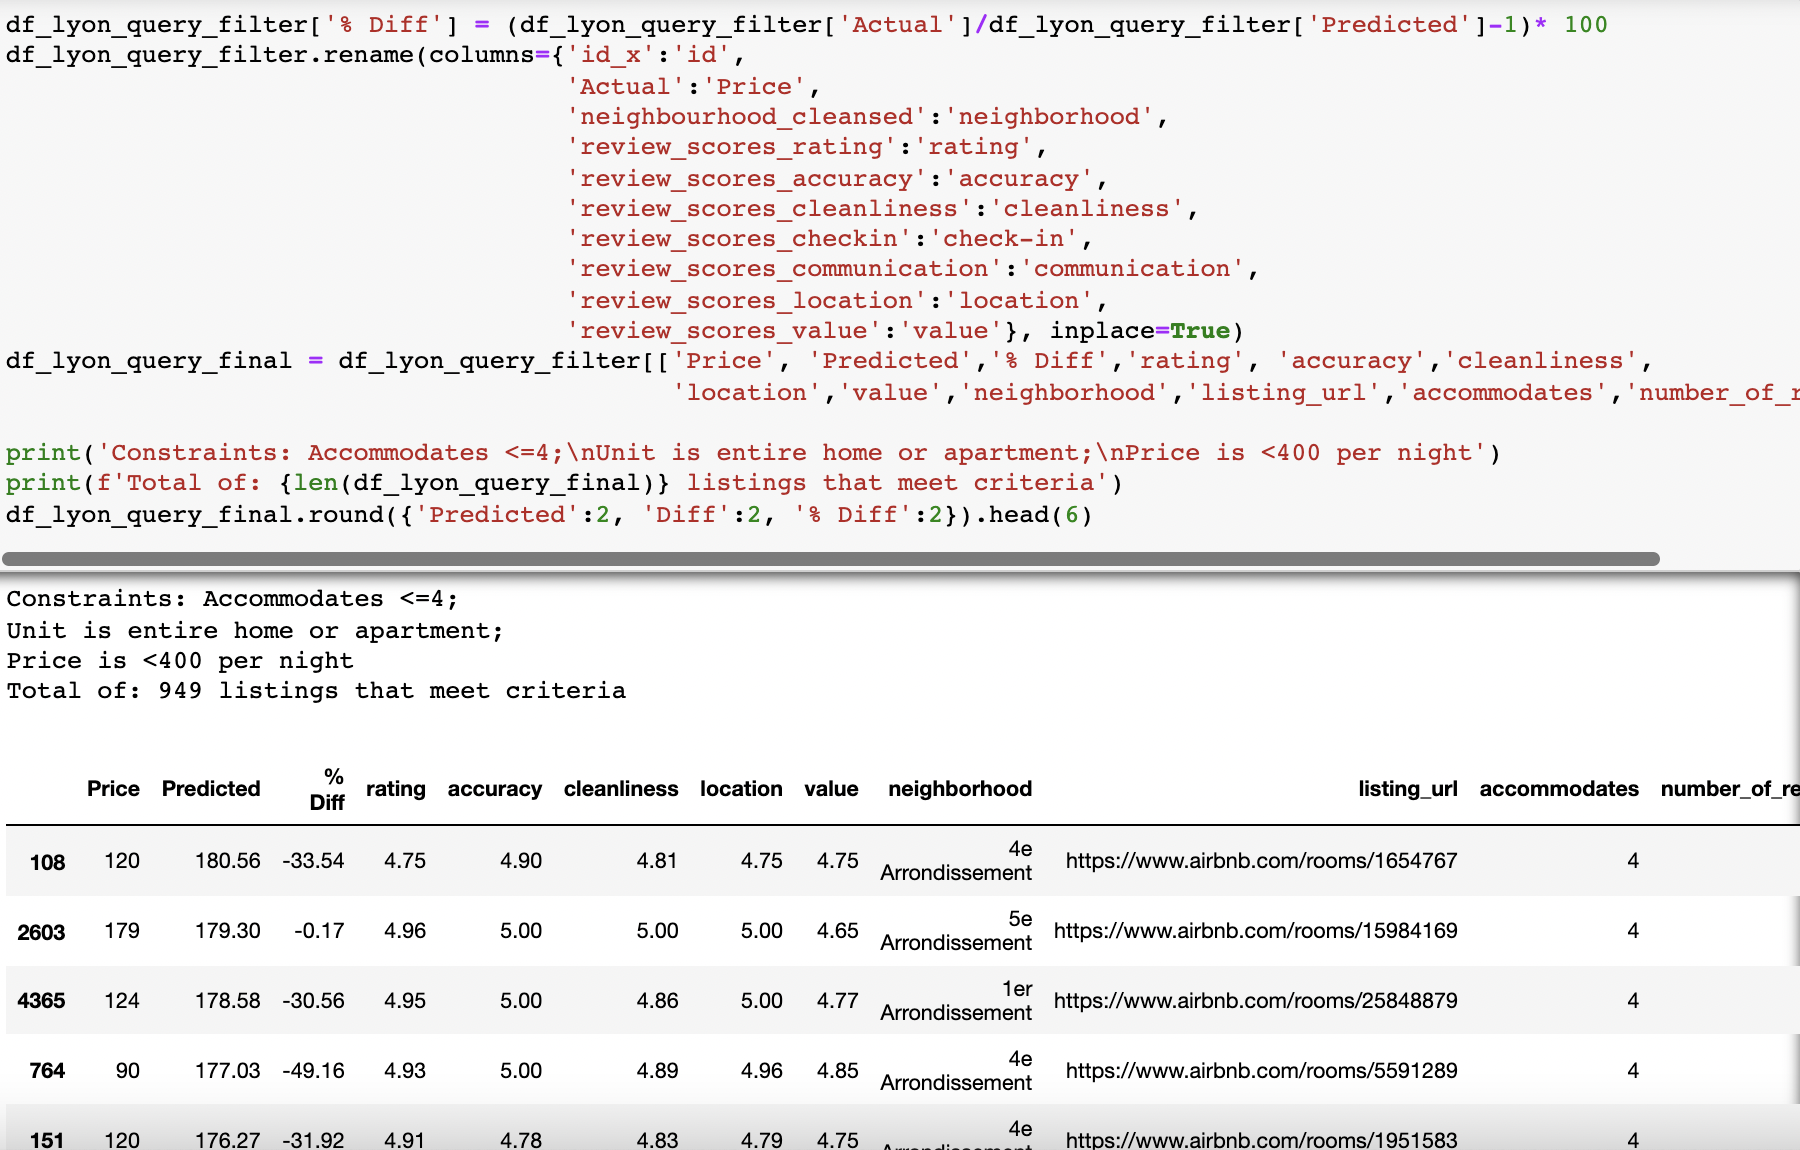Click price value 124

[x=122, y=1001]
